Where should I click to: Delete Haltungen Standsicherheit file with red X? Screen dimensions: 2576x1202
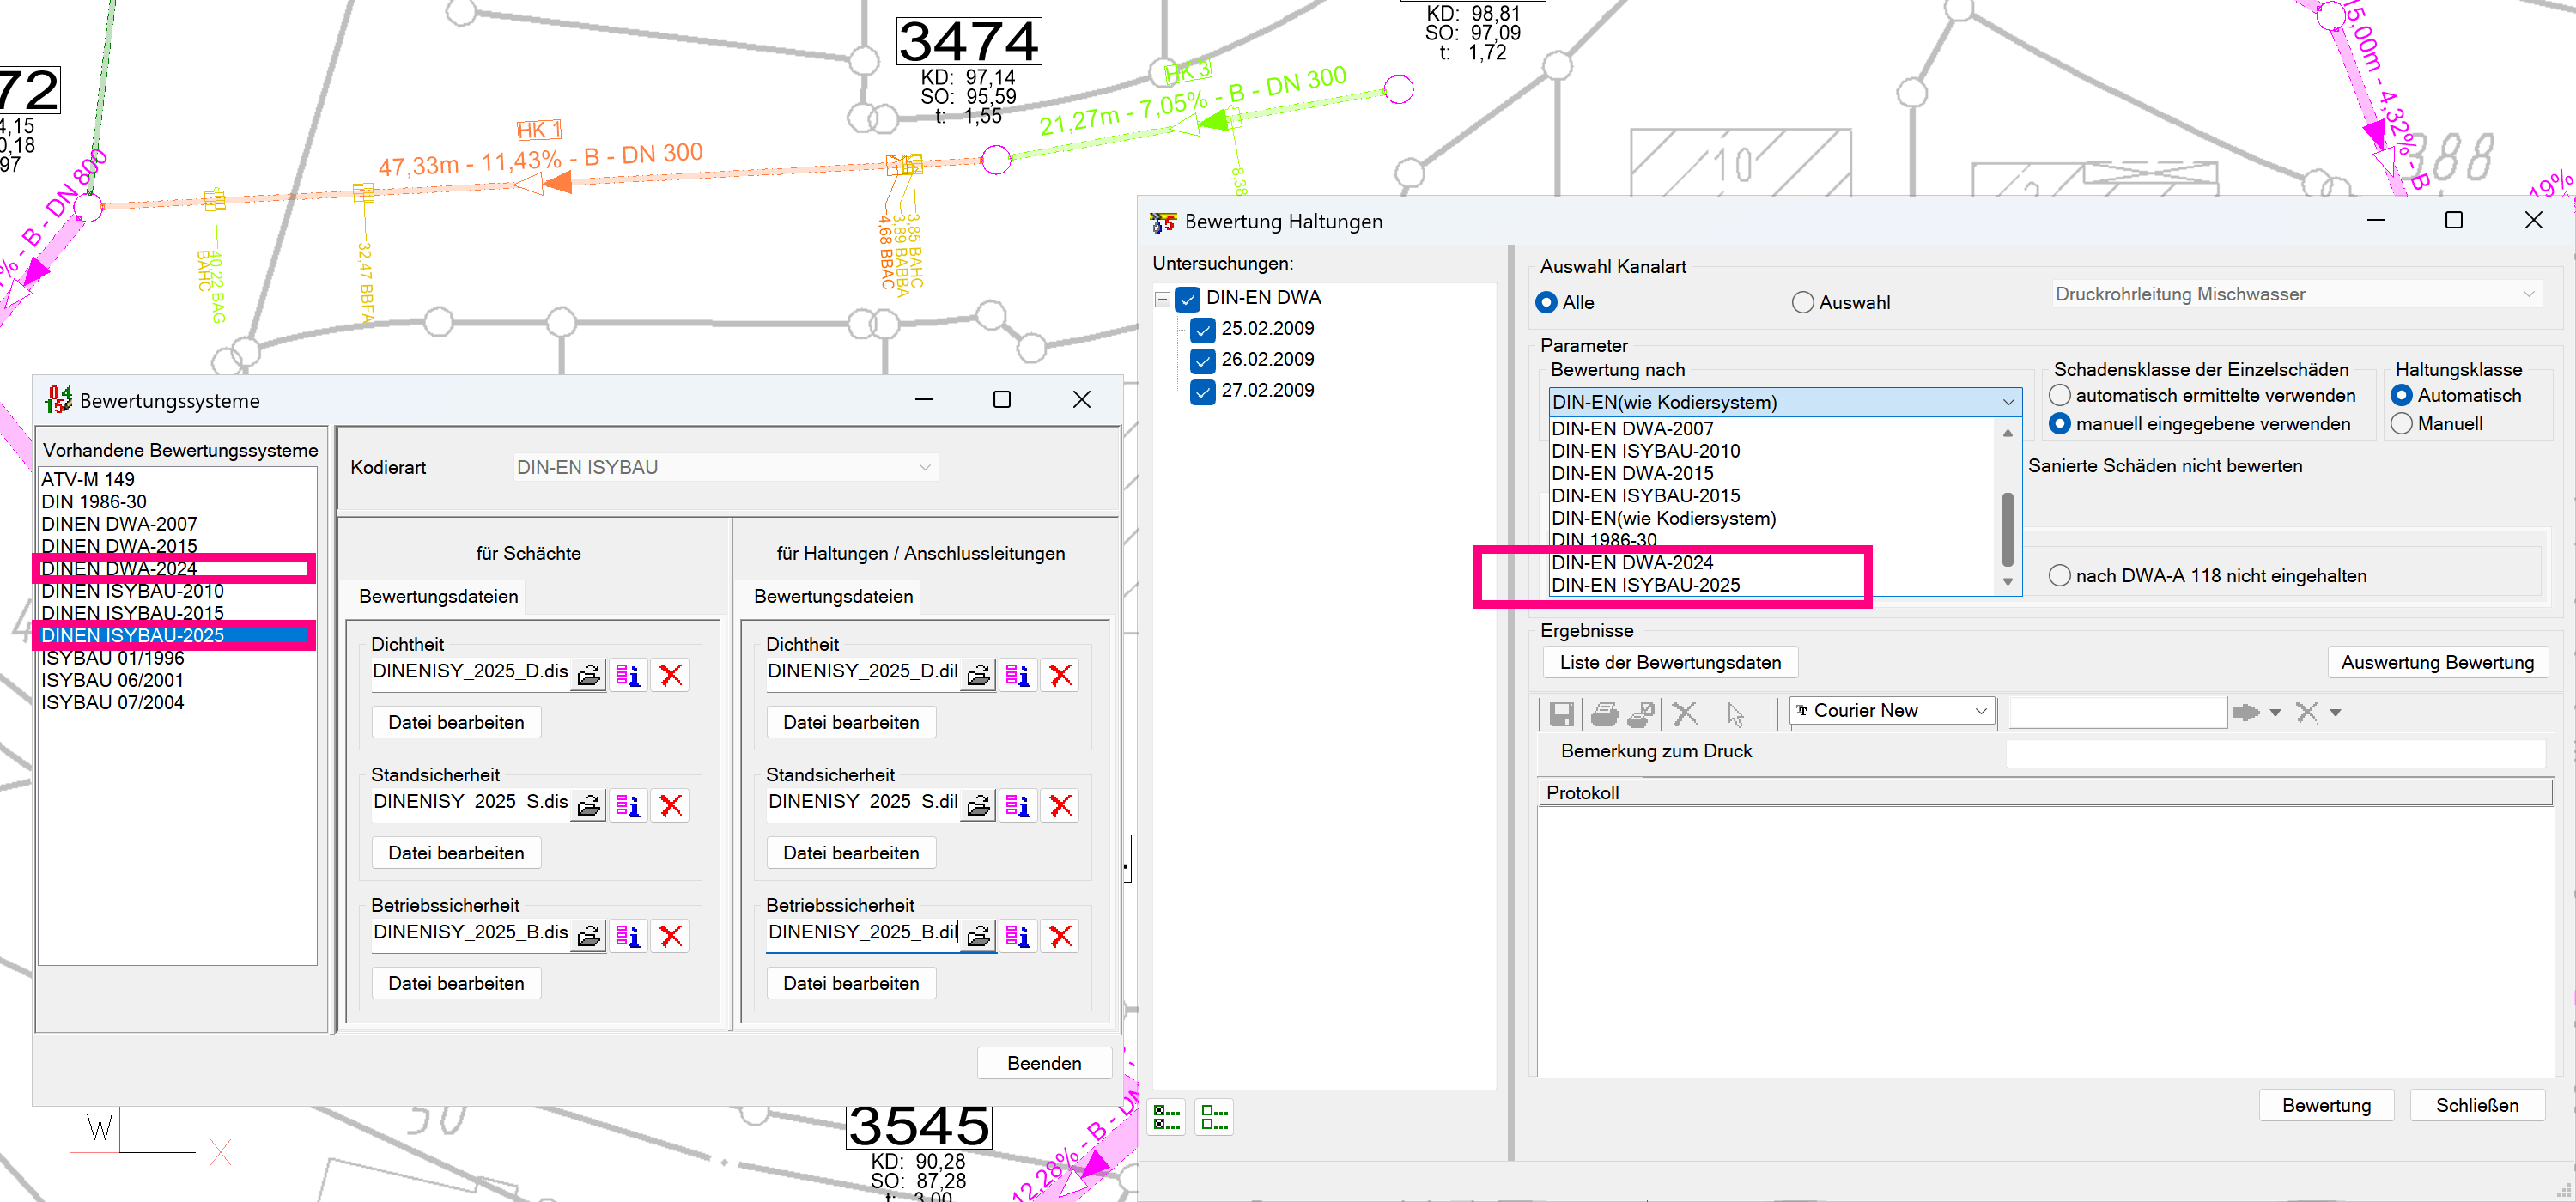[1060, 805]
